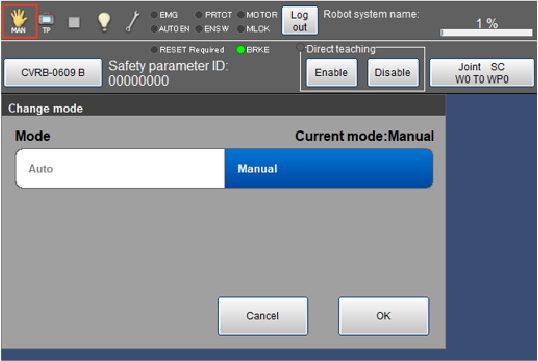This screenshot has width=538, height=361.
Task: Confirm mode change with OK
Action: tap(384, 316)
